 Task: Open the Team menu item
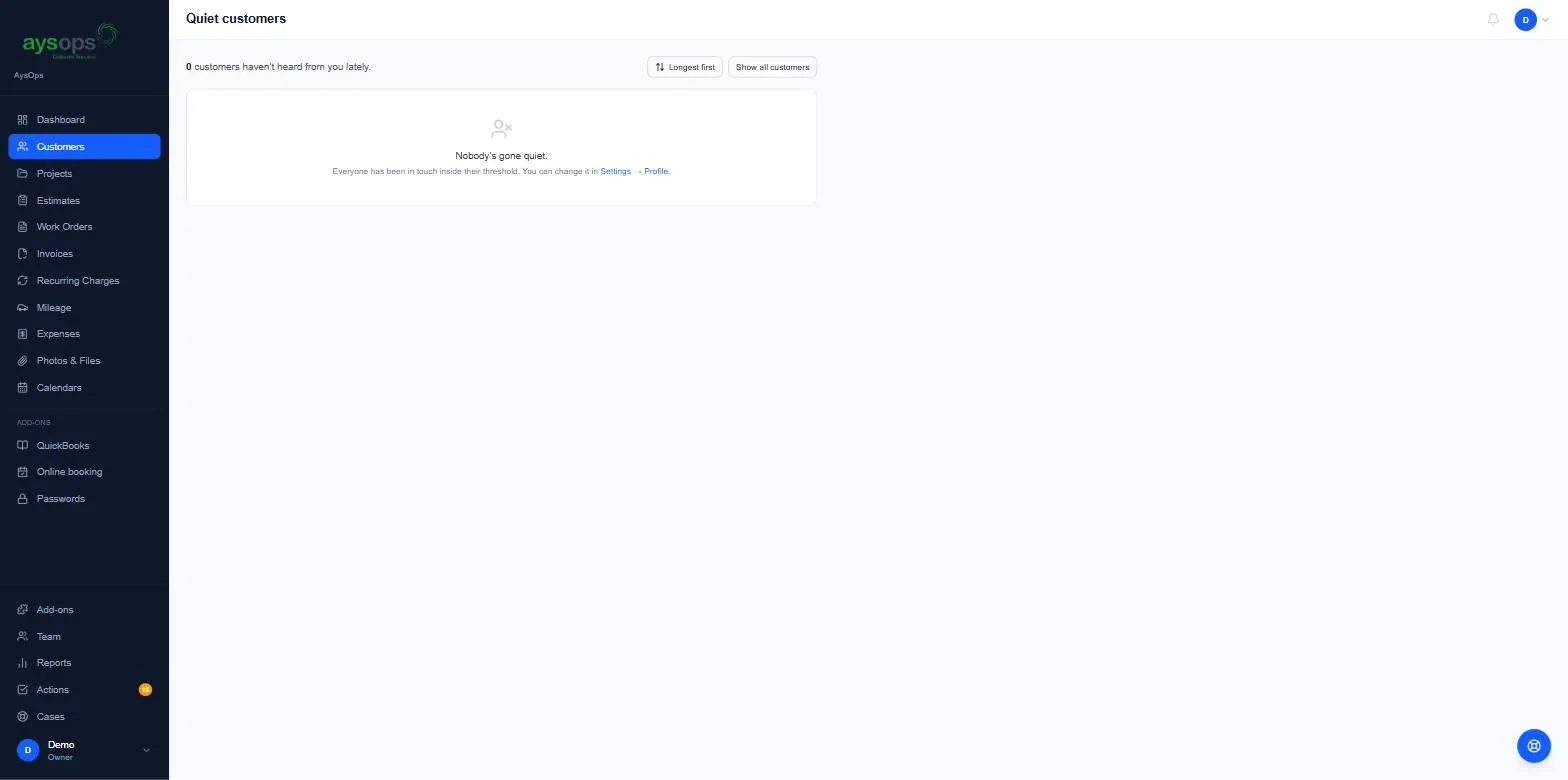coord(84,637)
